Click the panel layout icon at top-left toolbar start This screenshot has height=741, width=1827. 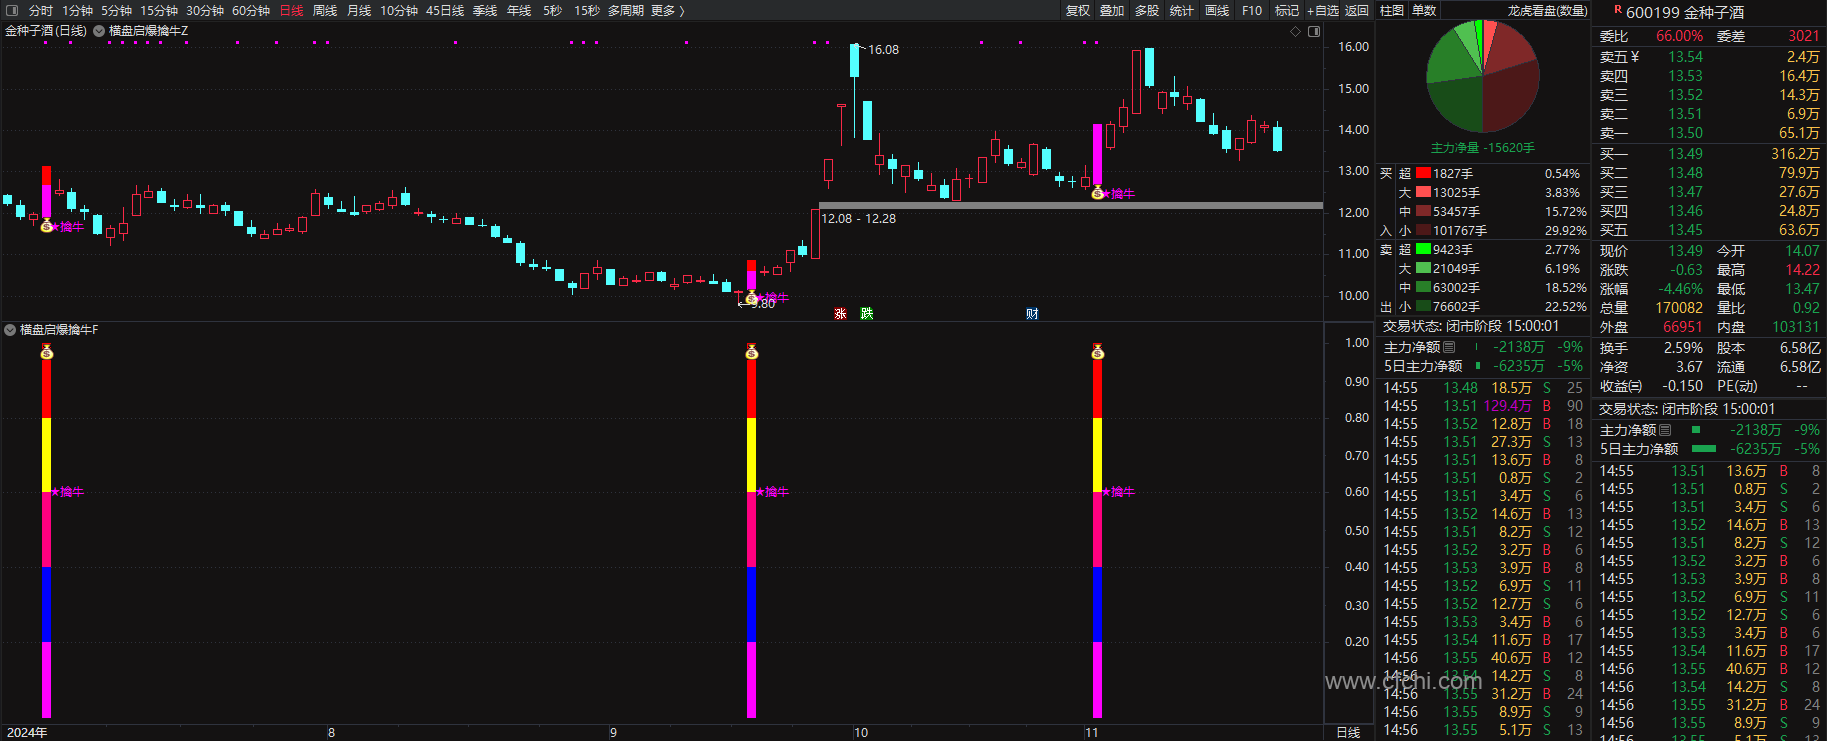12,10
